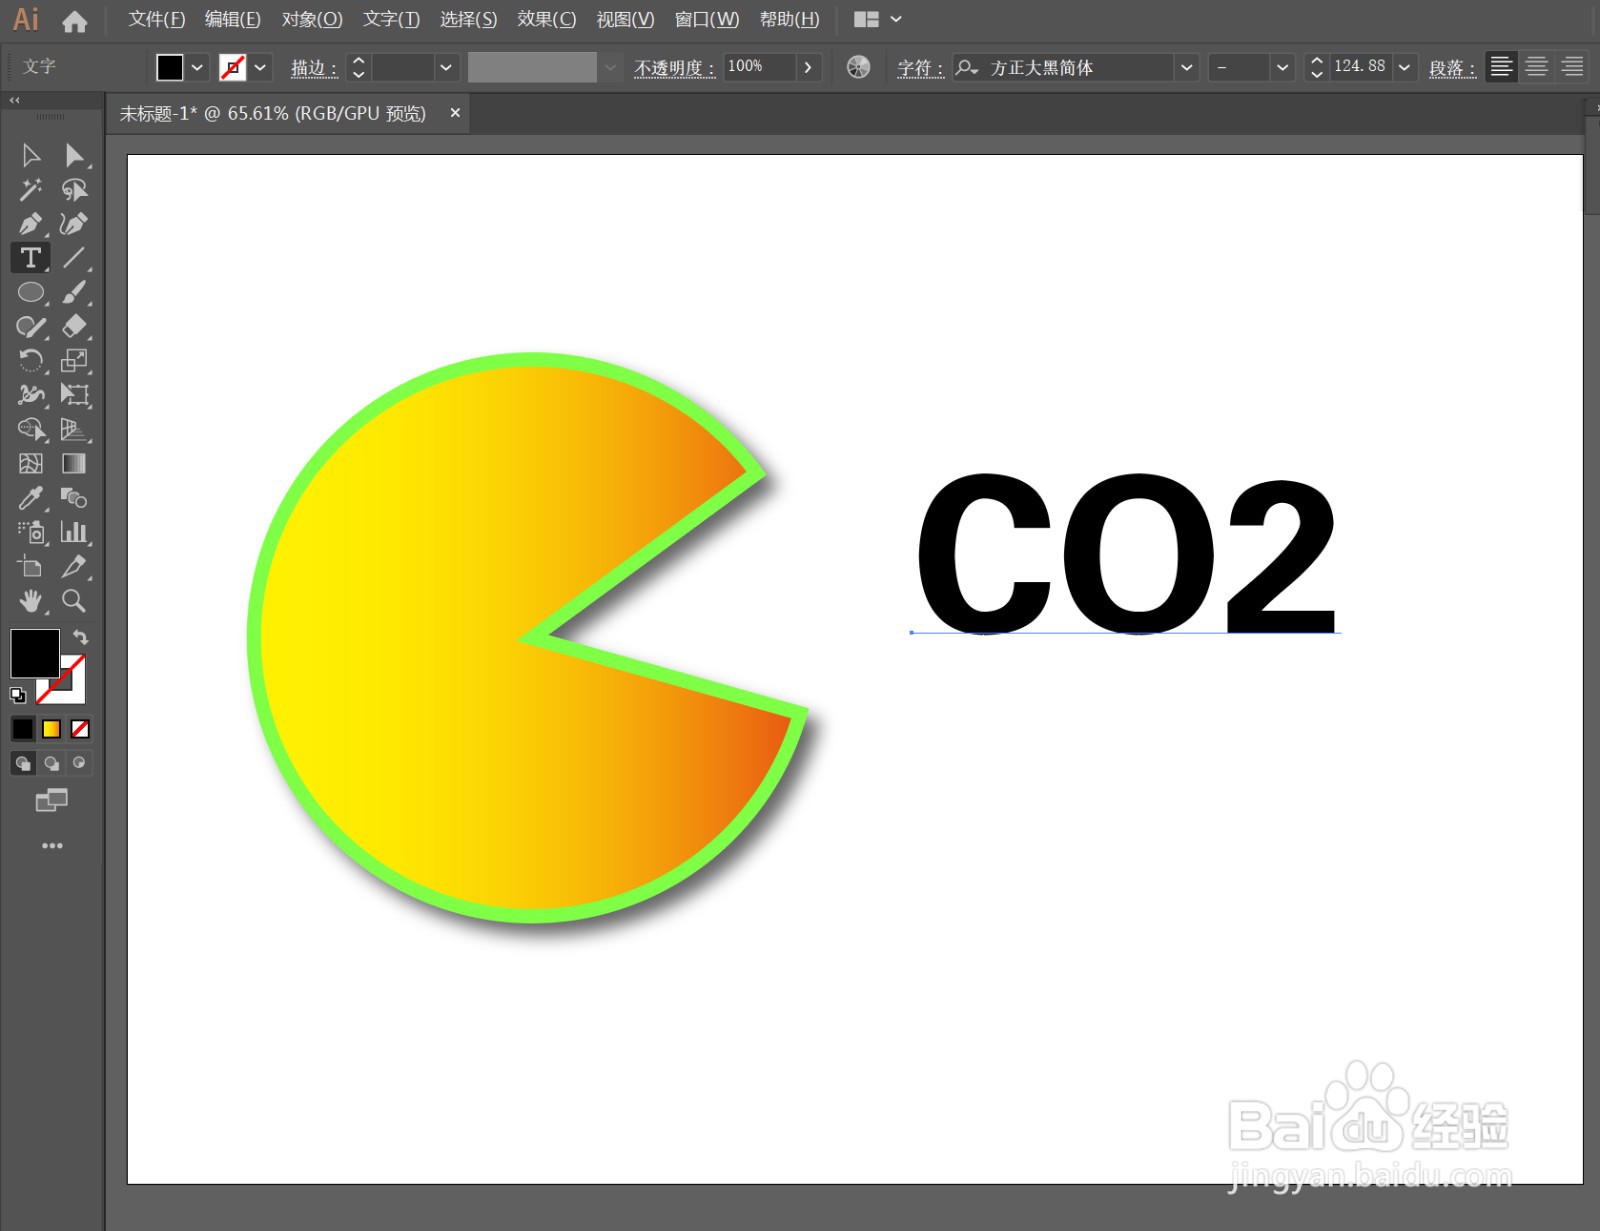The image size is (1600, 1231).
Task: Enable Draw Inside mode
Action: click(x=79, y=763)
